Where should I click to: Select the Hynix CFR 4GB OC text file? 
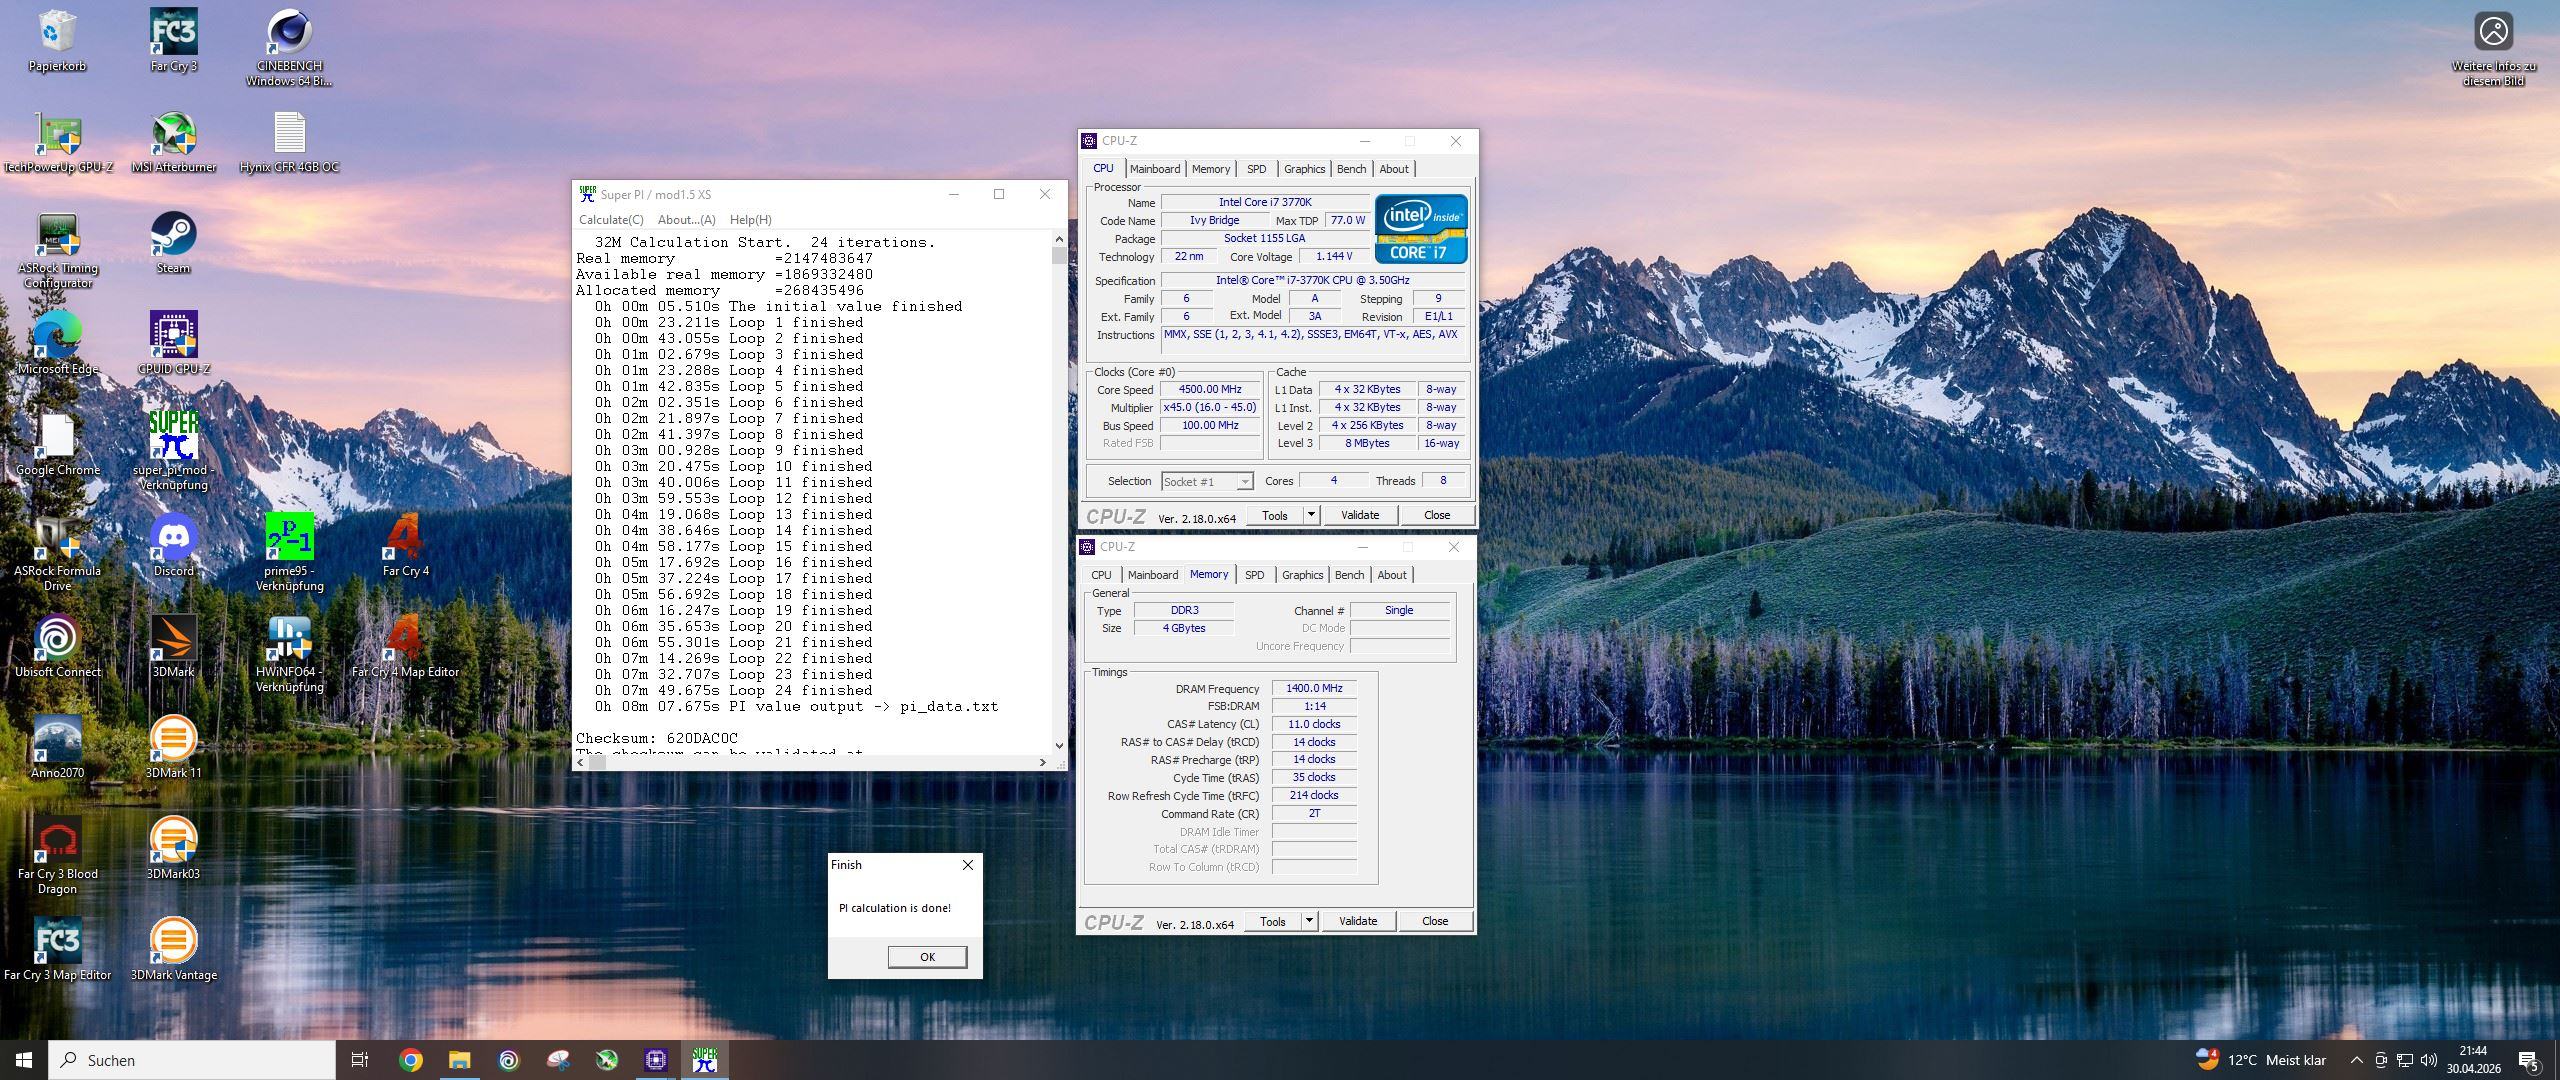289,142
